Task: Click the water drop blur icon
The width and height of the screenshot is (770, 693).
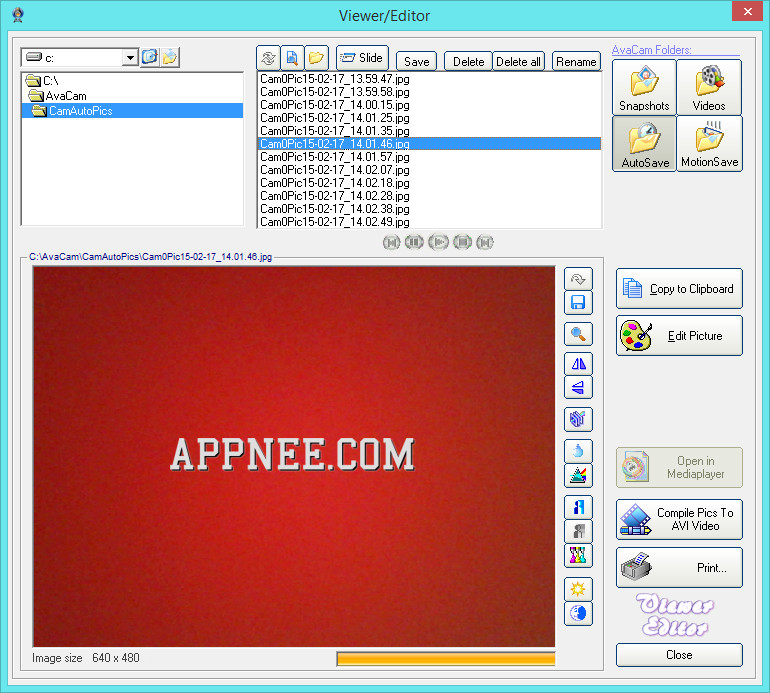Action: (578, 451)
